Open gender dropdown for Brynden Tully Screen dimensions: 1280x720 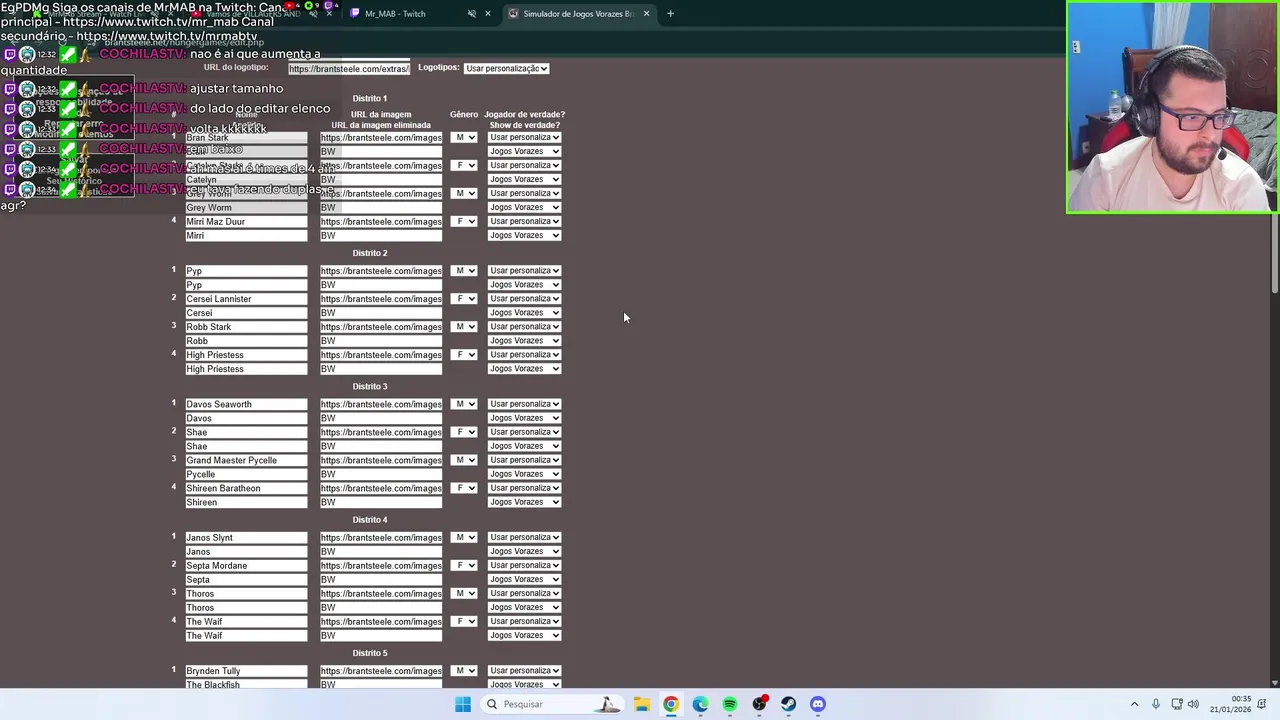464,671
